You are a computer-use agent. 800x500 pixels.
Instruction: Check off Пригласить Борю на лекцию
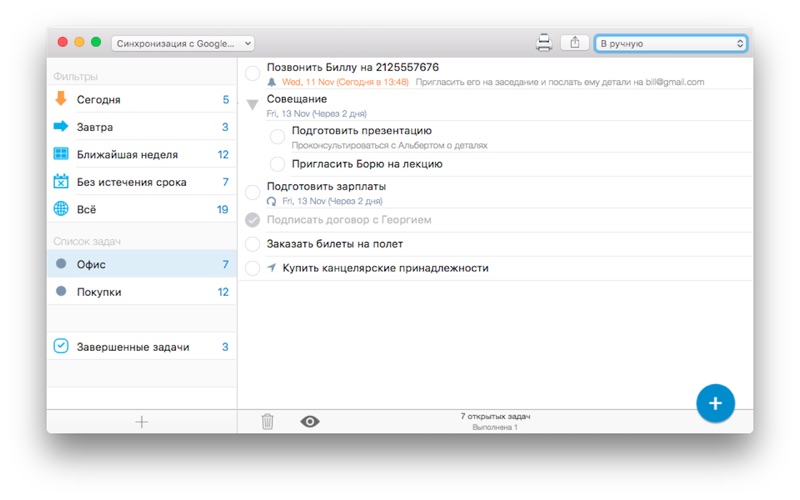click(x=277, y=164)
